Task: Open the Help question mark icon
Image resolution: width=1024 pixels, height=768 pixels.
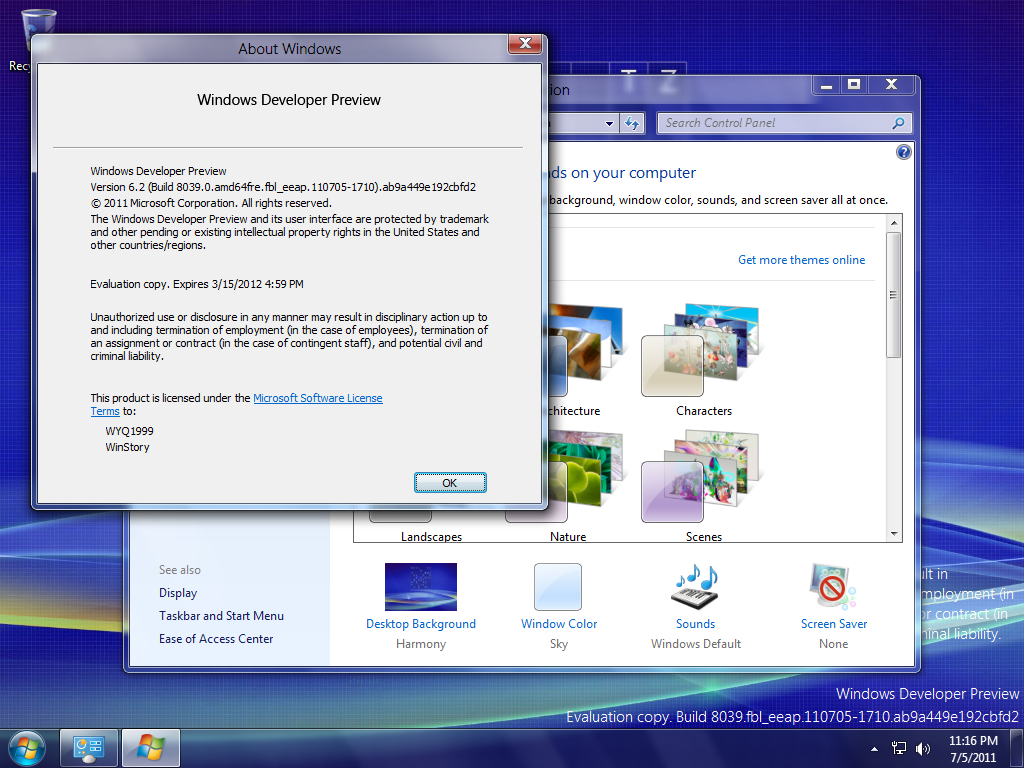Action: pyautogui.click(x=904, y=152)
